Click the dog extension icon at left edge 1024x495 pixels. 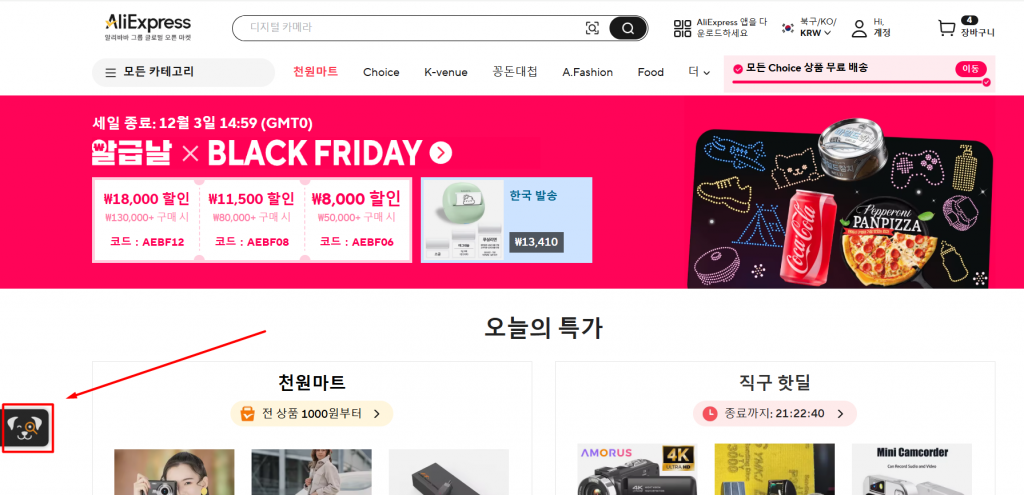coord(27,428)
